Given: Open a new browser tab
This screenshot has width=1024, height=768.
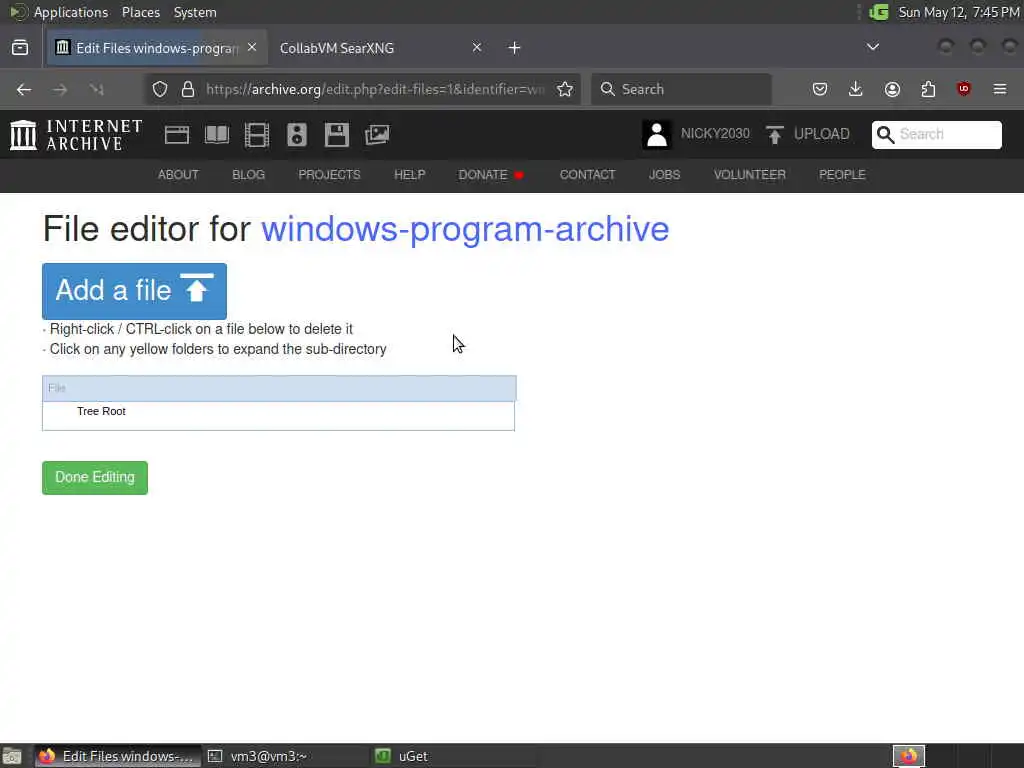Looking at the screenshot, I should [515, 48].
